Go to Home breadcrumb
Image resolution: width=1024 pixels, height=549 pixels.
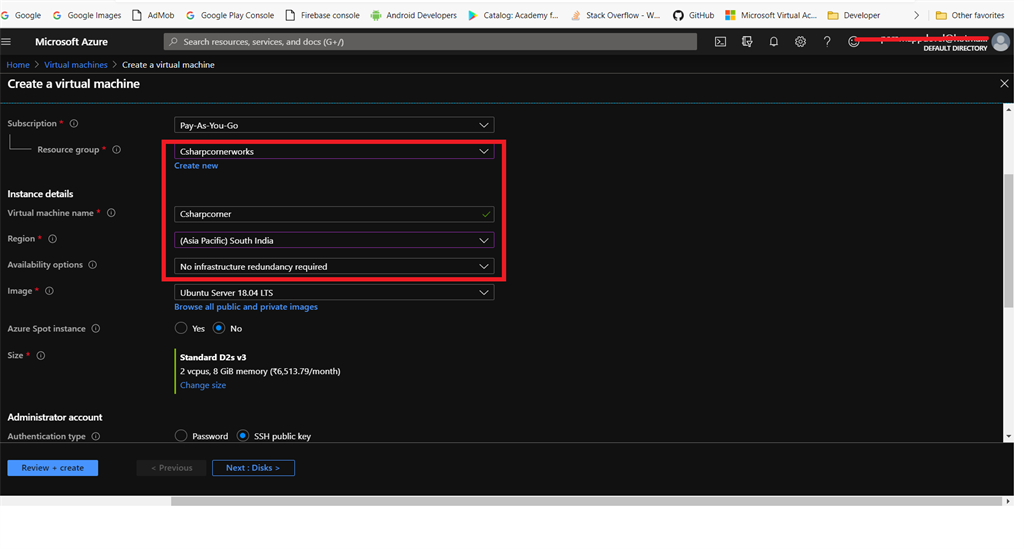[18, 65]
